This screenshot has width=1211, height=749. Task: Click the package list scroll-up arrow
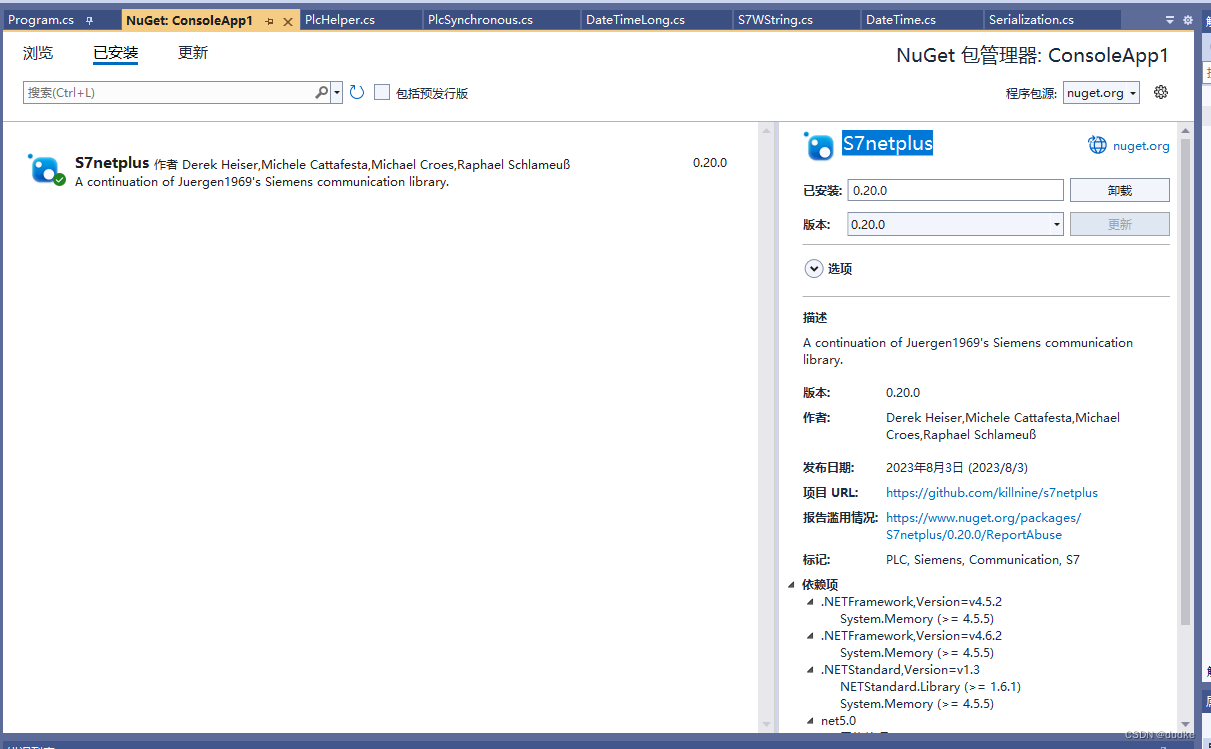pos(767,130)
